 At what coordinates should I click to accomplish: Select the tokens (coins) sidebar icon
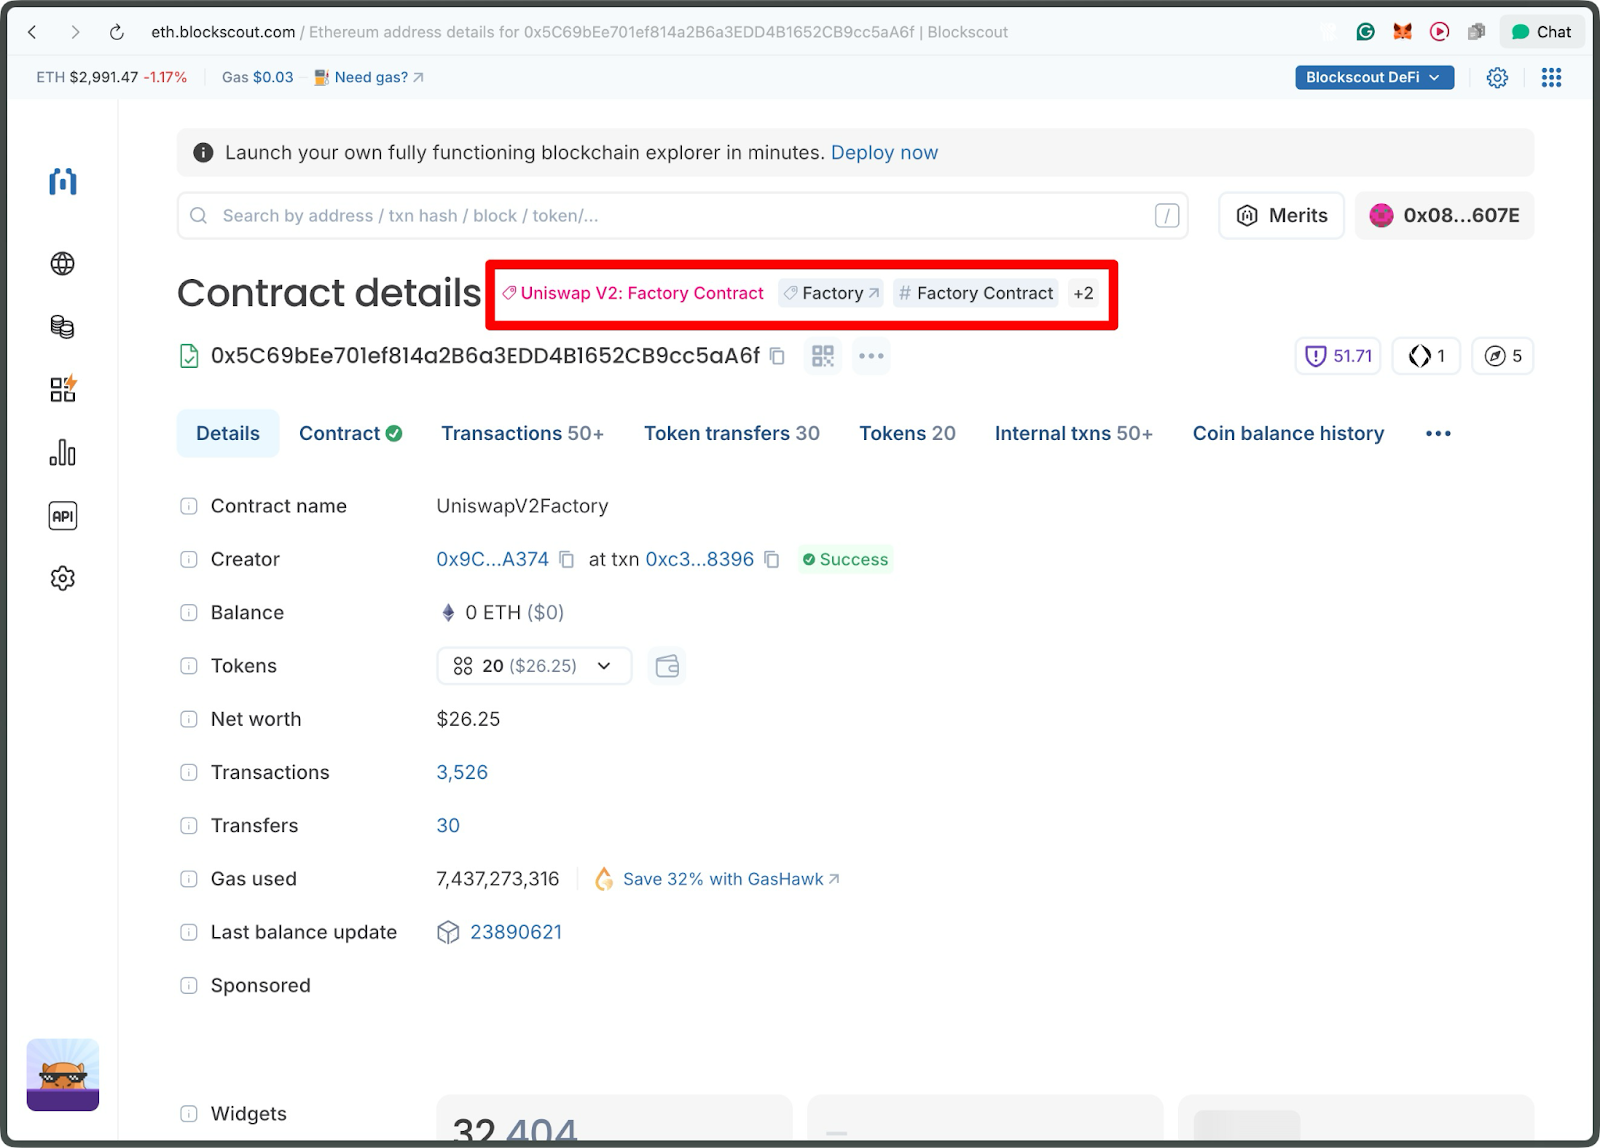[x=62, y=327]
